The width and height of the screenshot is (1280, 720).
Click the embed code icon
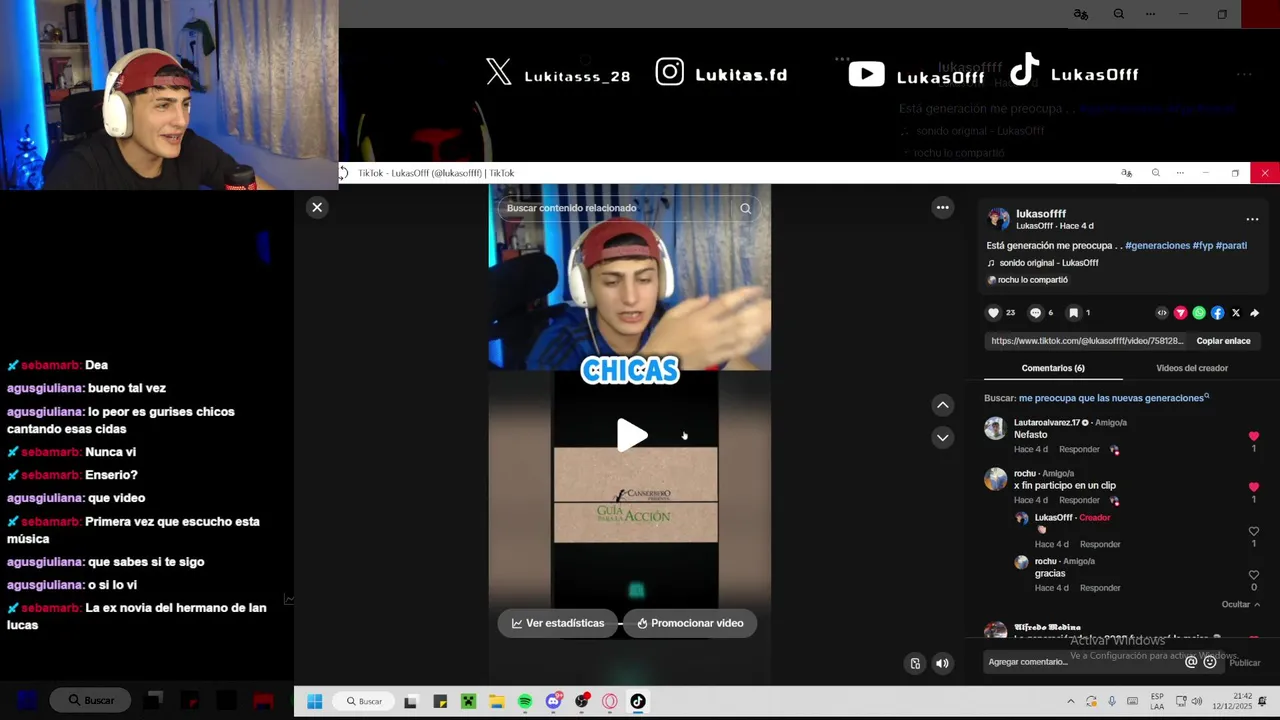coord(1161,313)
